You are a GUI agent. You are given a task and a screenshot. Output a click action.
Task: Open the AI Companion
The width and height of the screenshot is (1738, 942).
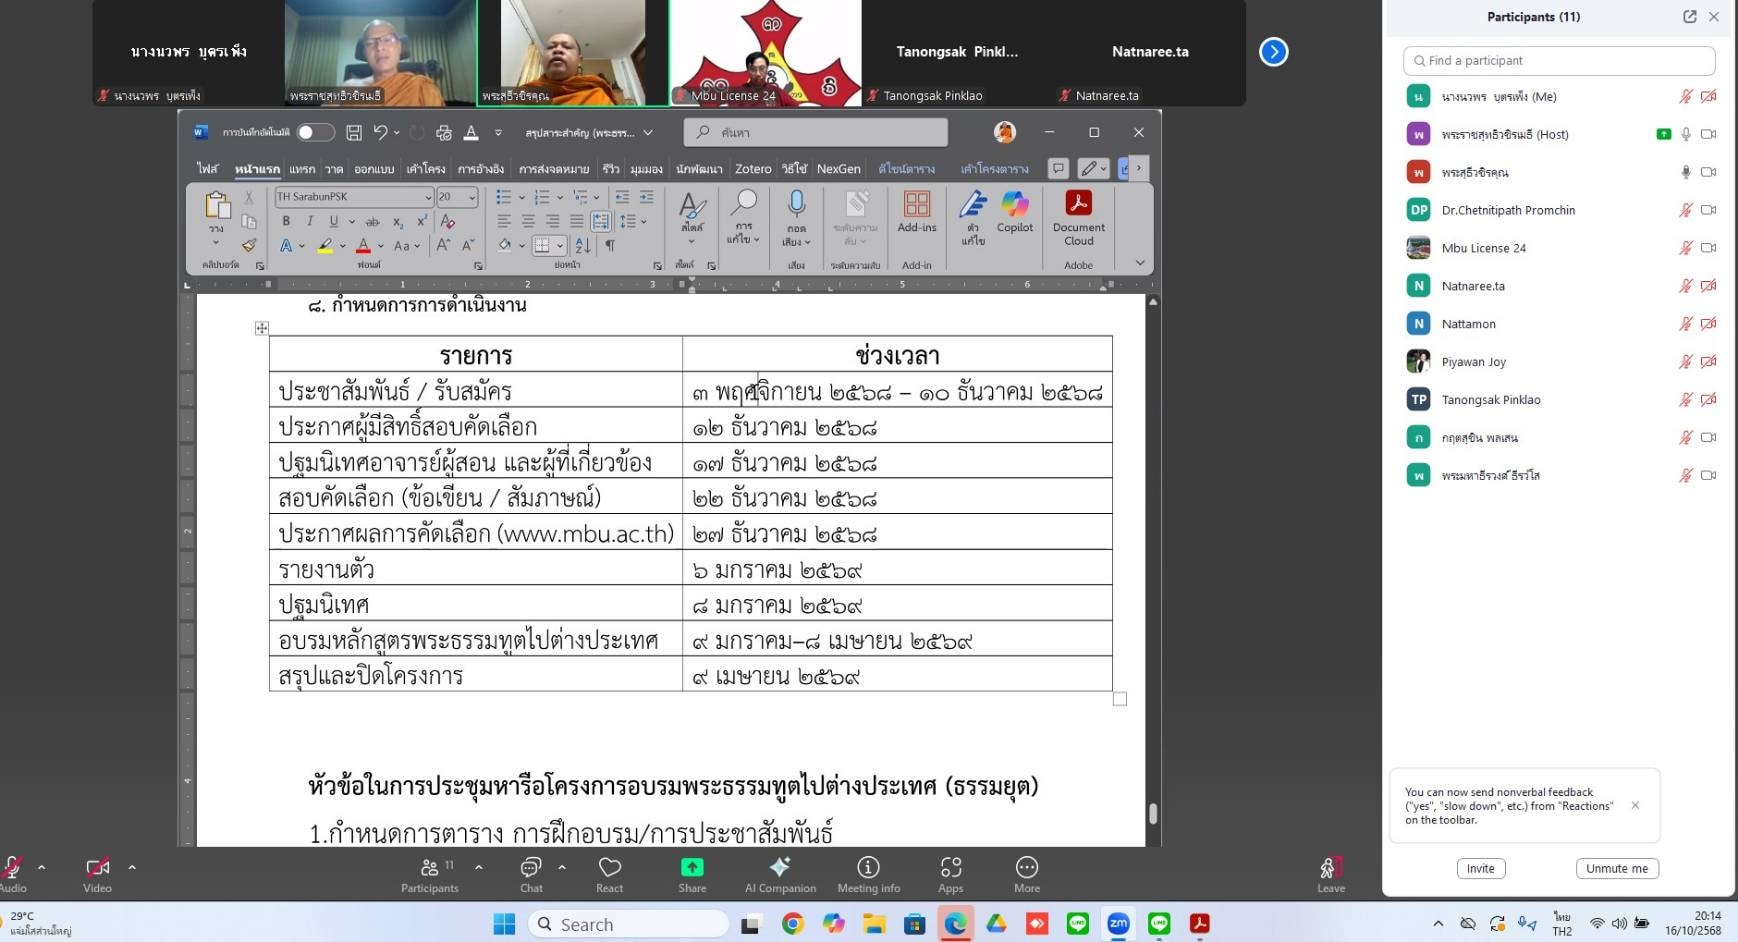(x=780, y=873)
